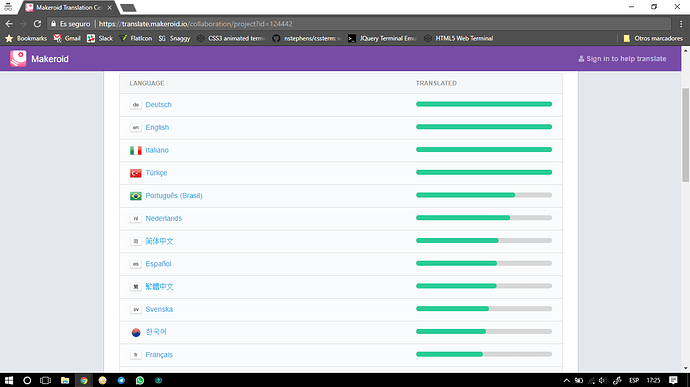This screenshot has width=690, height=387.
Task: Click the page vertical scrollbar thumb
Action: (x=686, y=135)
